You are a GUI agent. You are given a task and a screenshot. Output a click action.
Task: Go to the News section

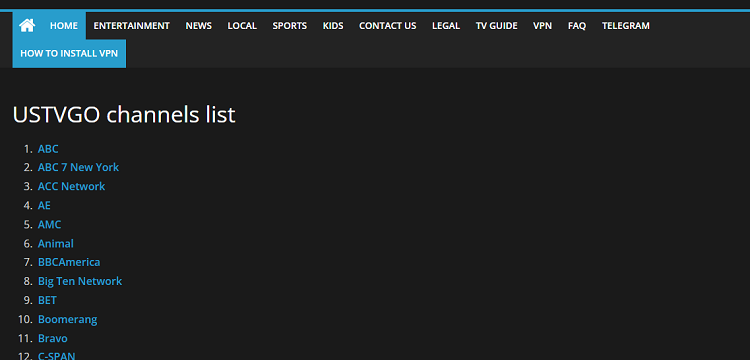point(199,26)
